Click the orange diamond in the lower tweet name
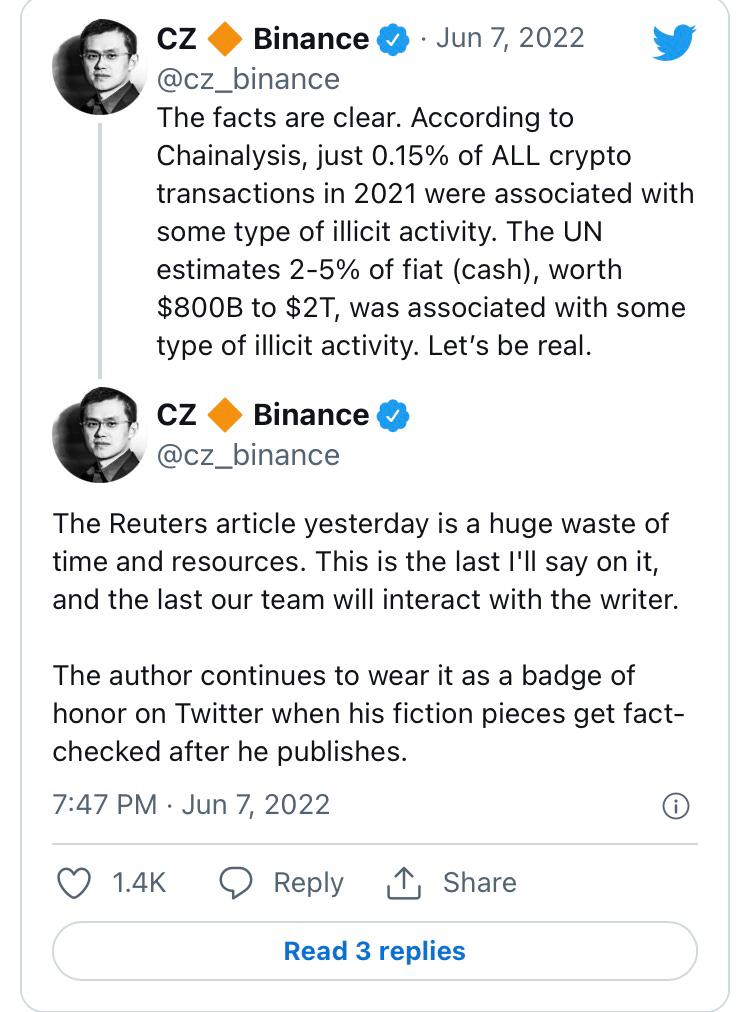Viewport: 750px width, 1012px height. pyautogui.click(x=225, y=415)
